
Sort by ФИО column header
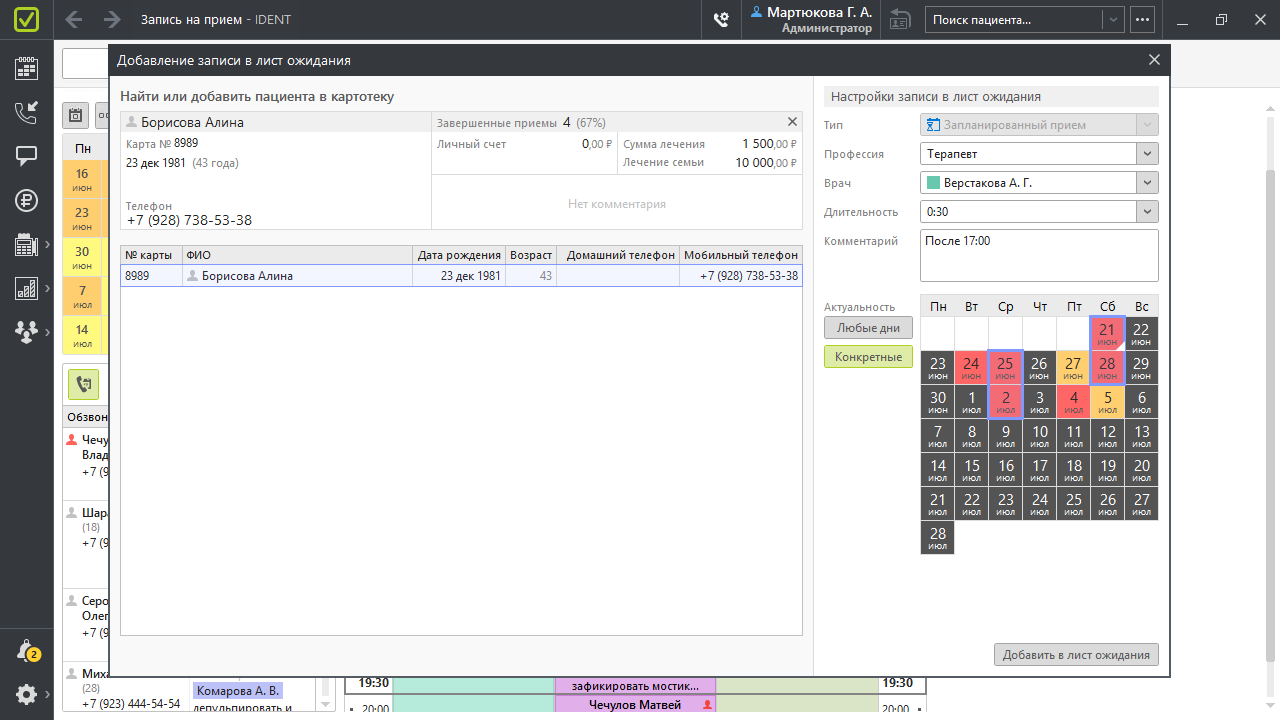pos(297,255)
